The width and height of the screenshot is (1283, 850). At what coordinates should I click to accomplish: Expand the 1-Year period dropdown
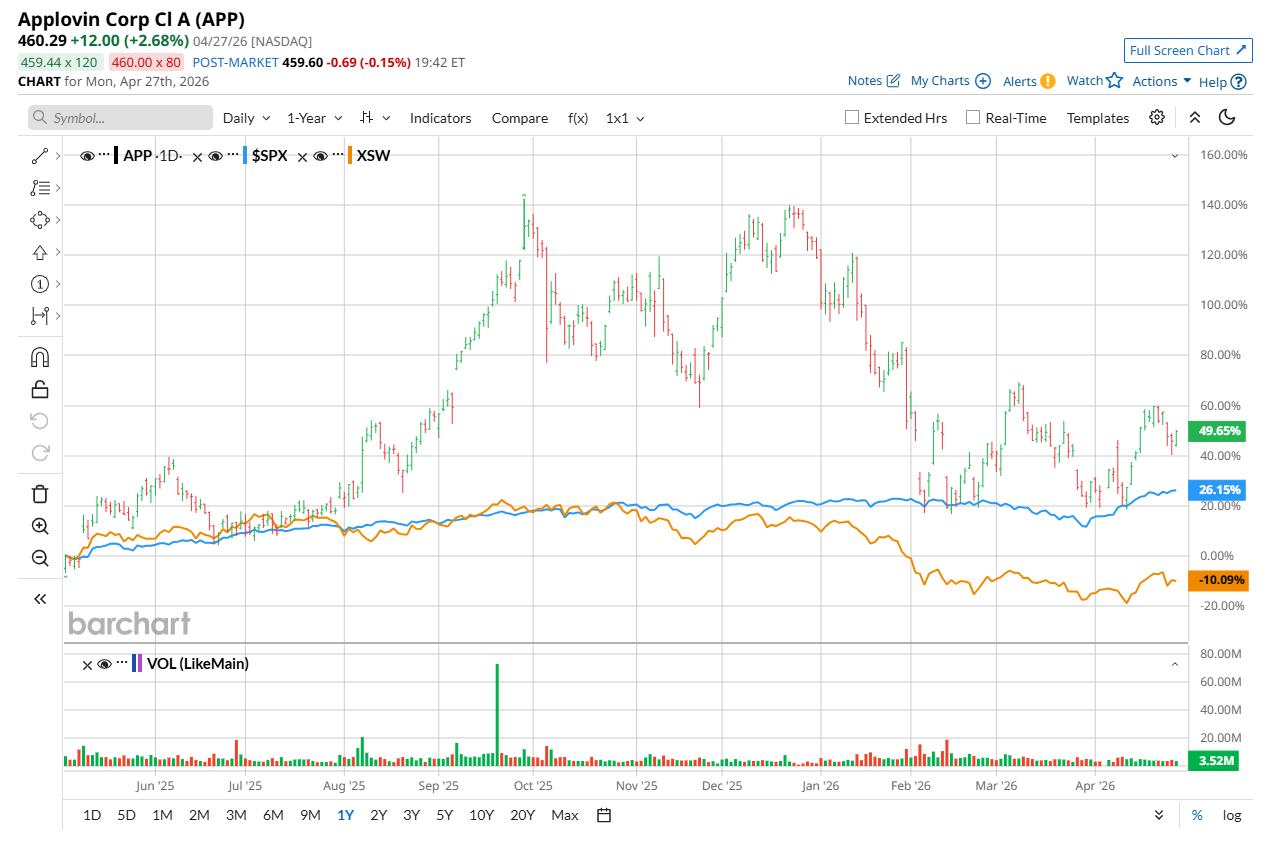(314, 118)
